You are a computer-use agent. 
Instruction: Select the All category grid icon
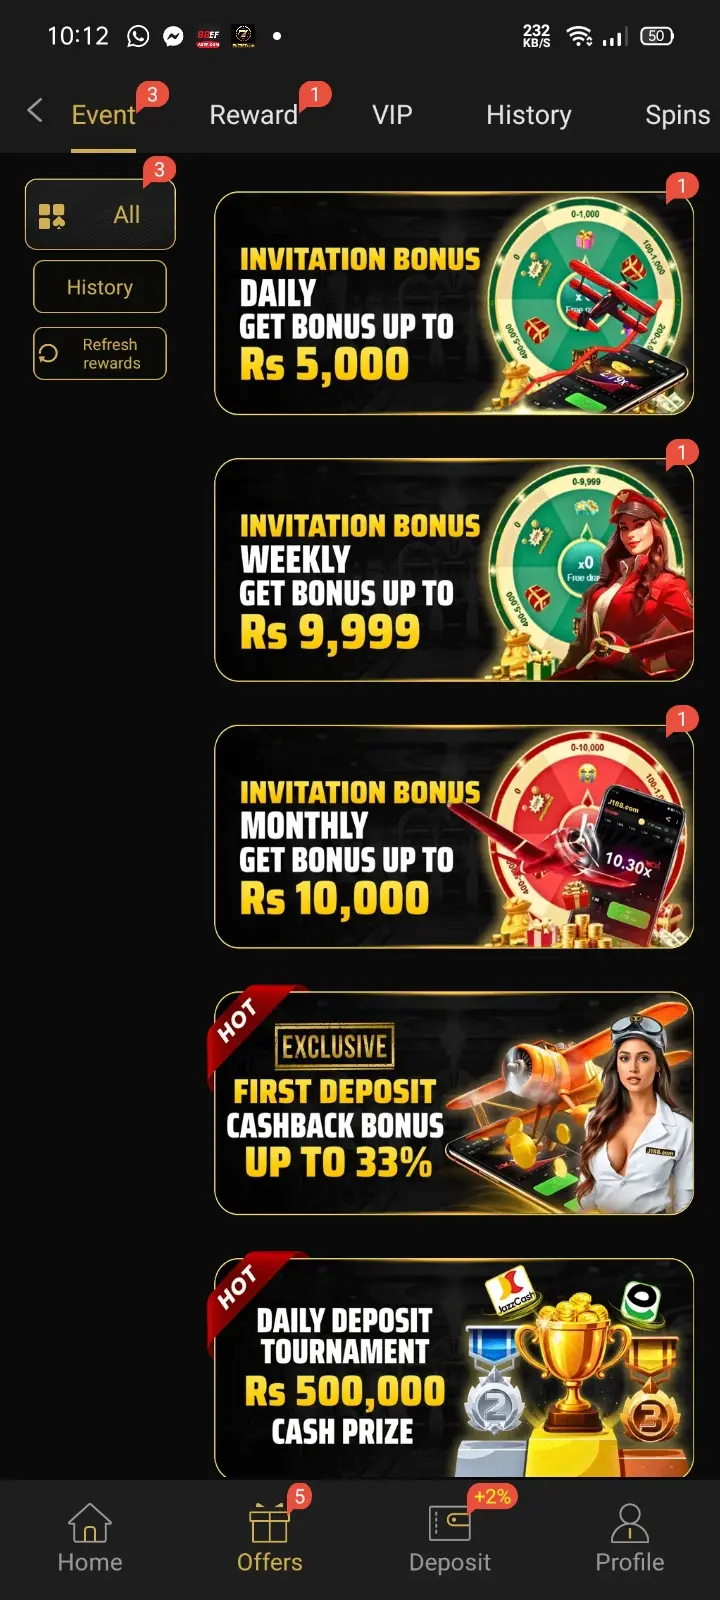click(x=51, y=216)
